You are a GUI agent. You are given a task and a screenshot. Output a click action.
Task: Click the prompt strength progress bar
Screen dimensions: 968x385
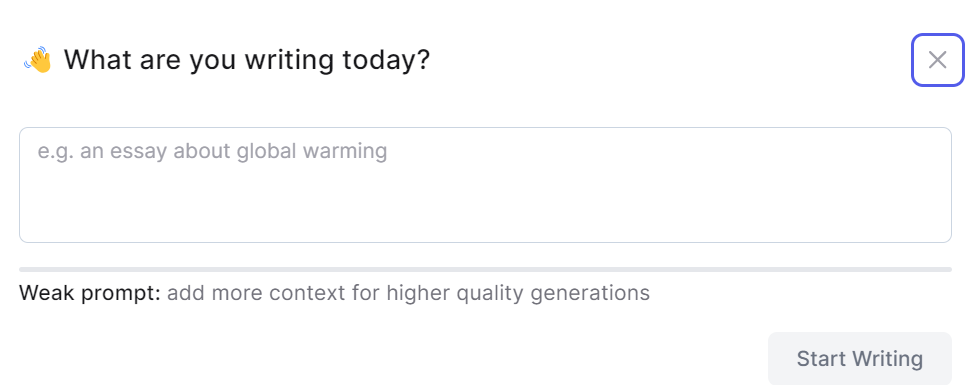485,270
